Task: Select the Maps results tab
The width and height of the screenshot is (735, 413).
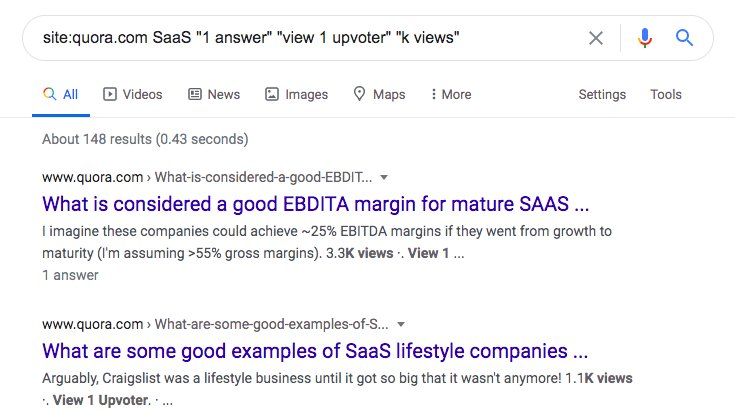Action: 379,94
